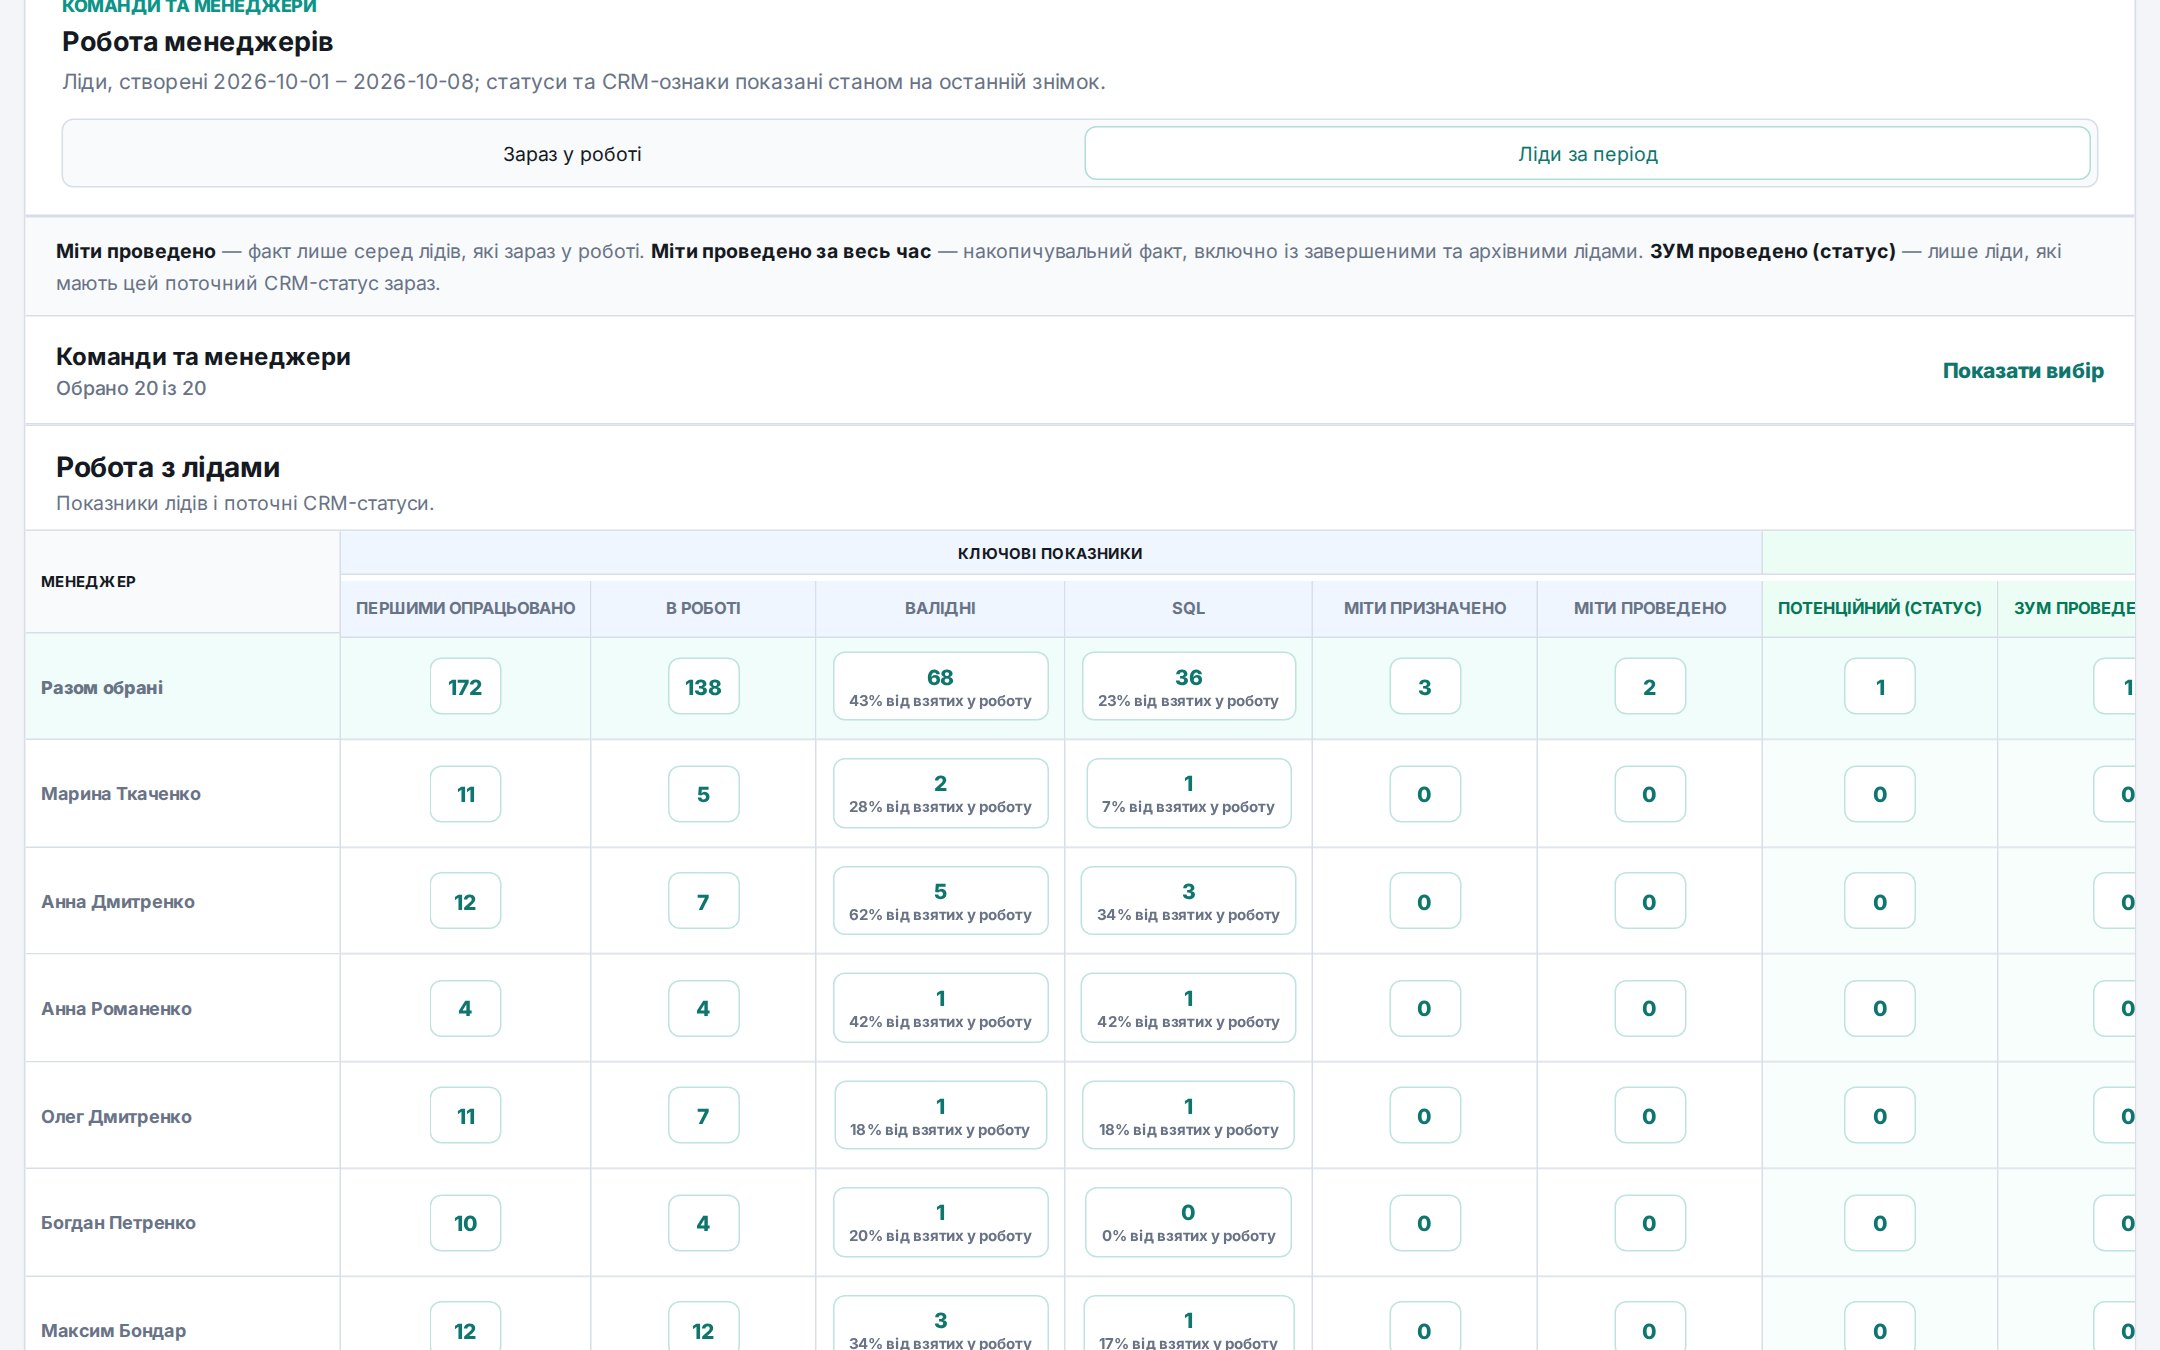Click total meetings held value 2
Screen dimensions: 2160x1350
click(1649, 687)
